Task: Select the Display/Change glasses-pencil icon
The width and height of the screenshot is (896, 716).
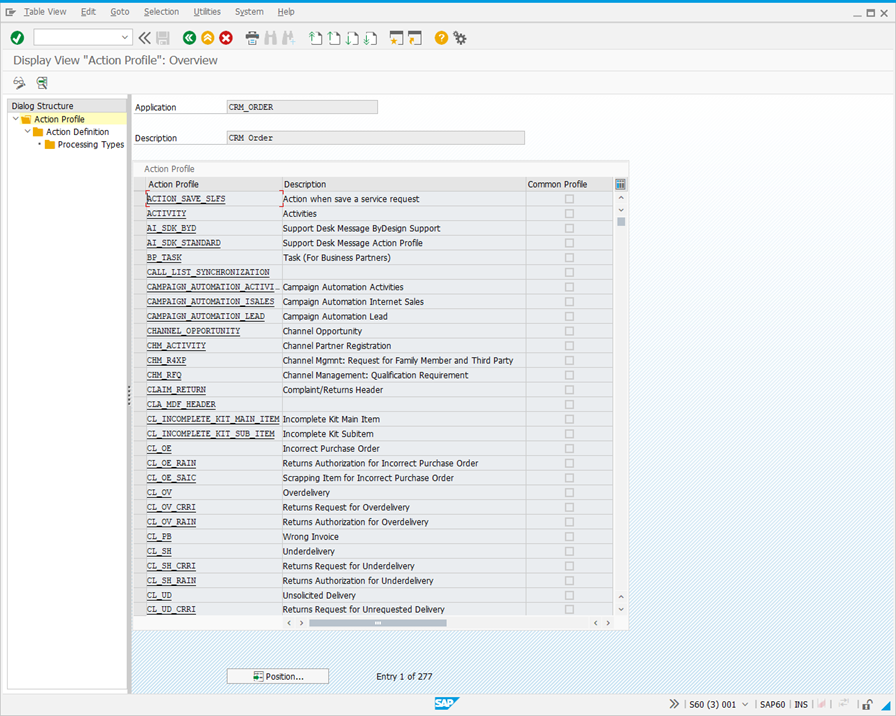Action: pos(18,83)
